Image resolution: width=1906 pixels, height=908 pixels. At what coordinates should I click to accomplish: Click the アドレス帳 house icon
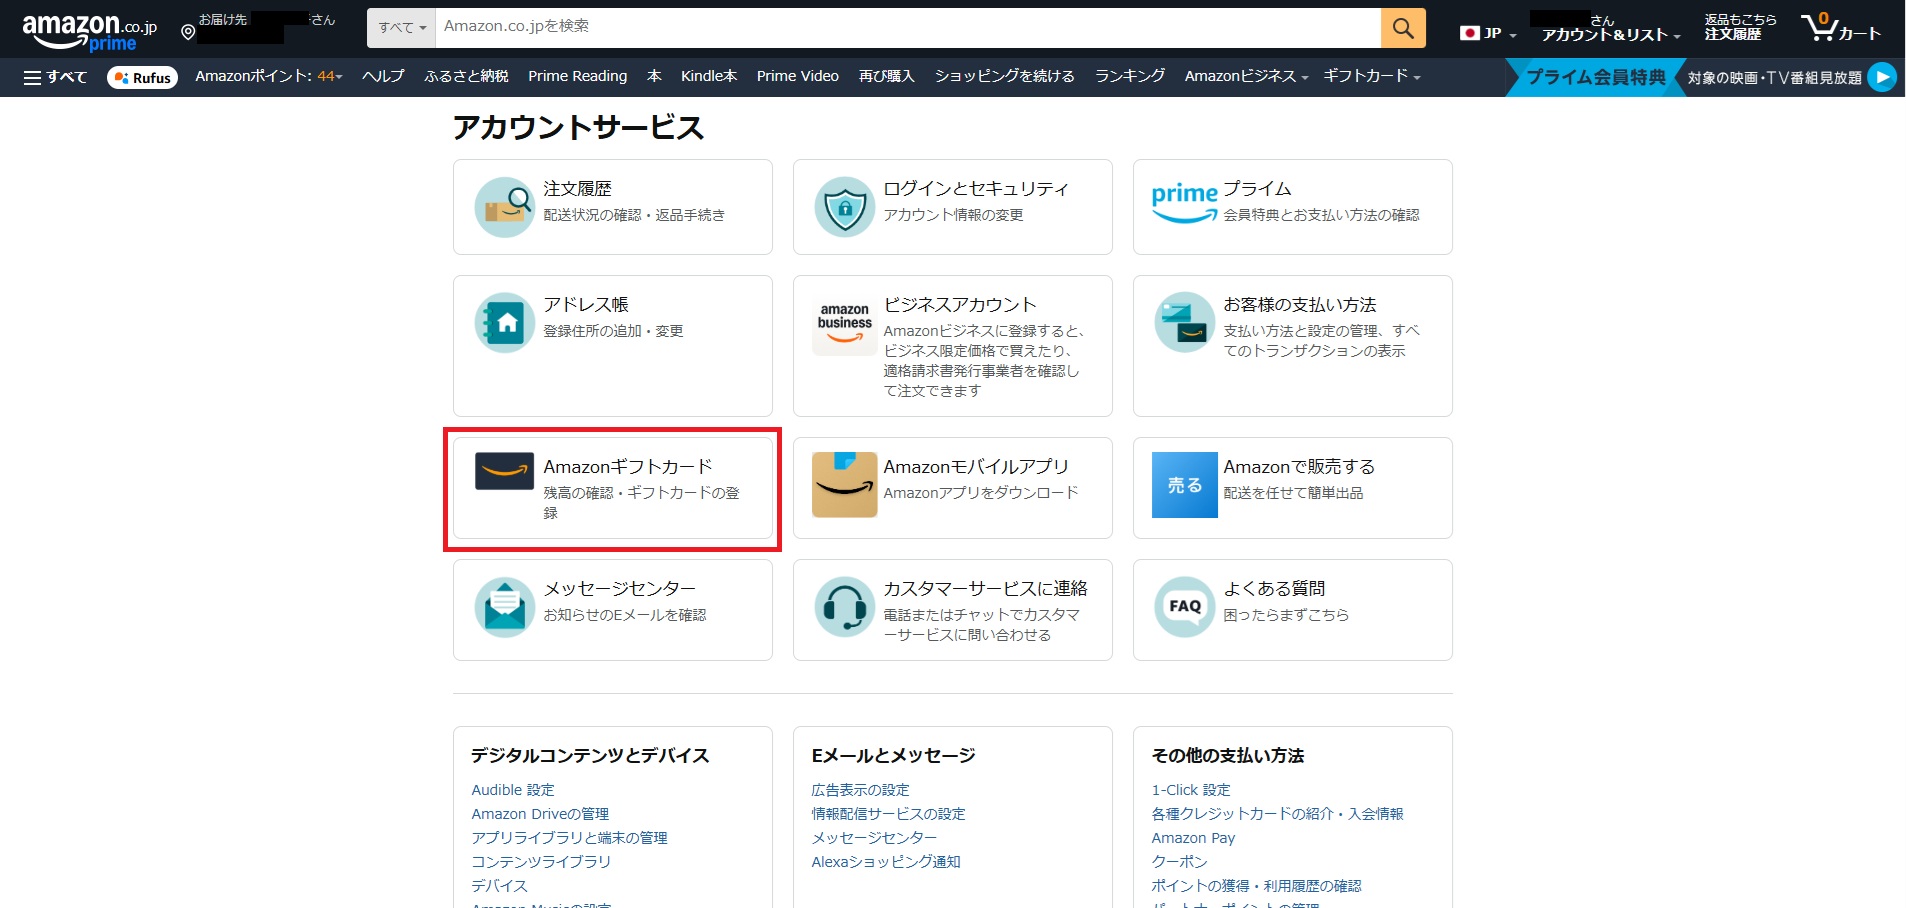click(x=504, y=323)
